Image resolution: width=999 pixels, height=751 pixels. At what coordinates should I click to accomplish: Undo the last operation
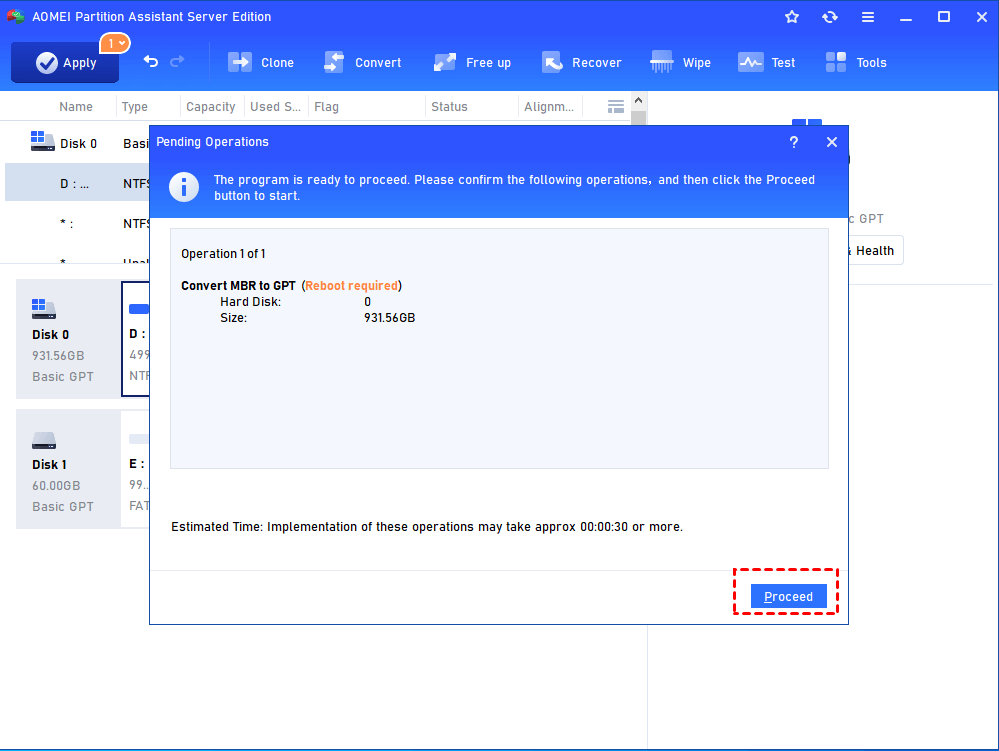click(x=151, y=62)
